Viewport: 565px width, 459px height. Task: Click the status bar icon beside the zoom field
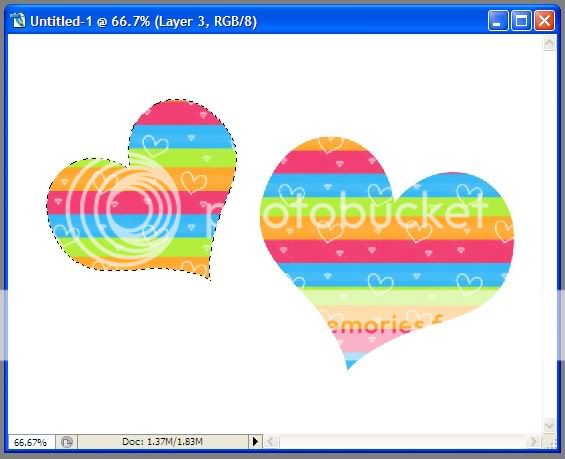coord(67,442)
